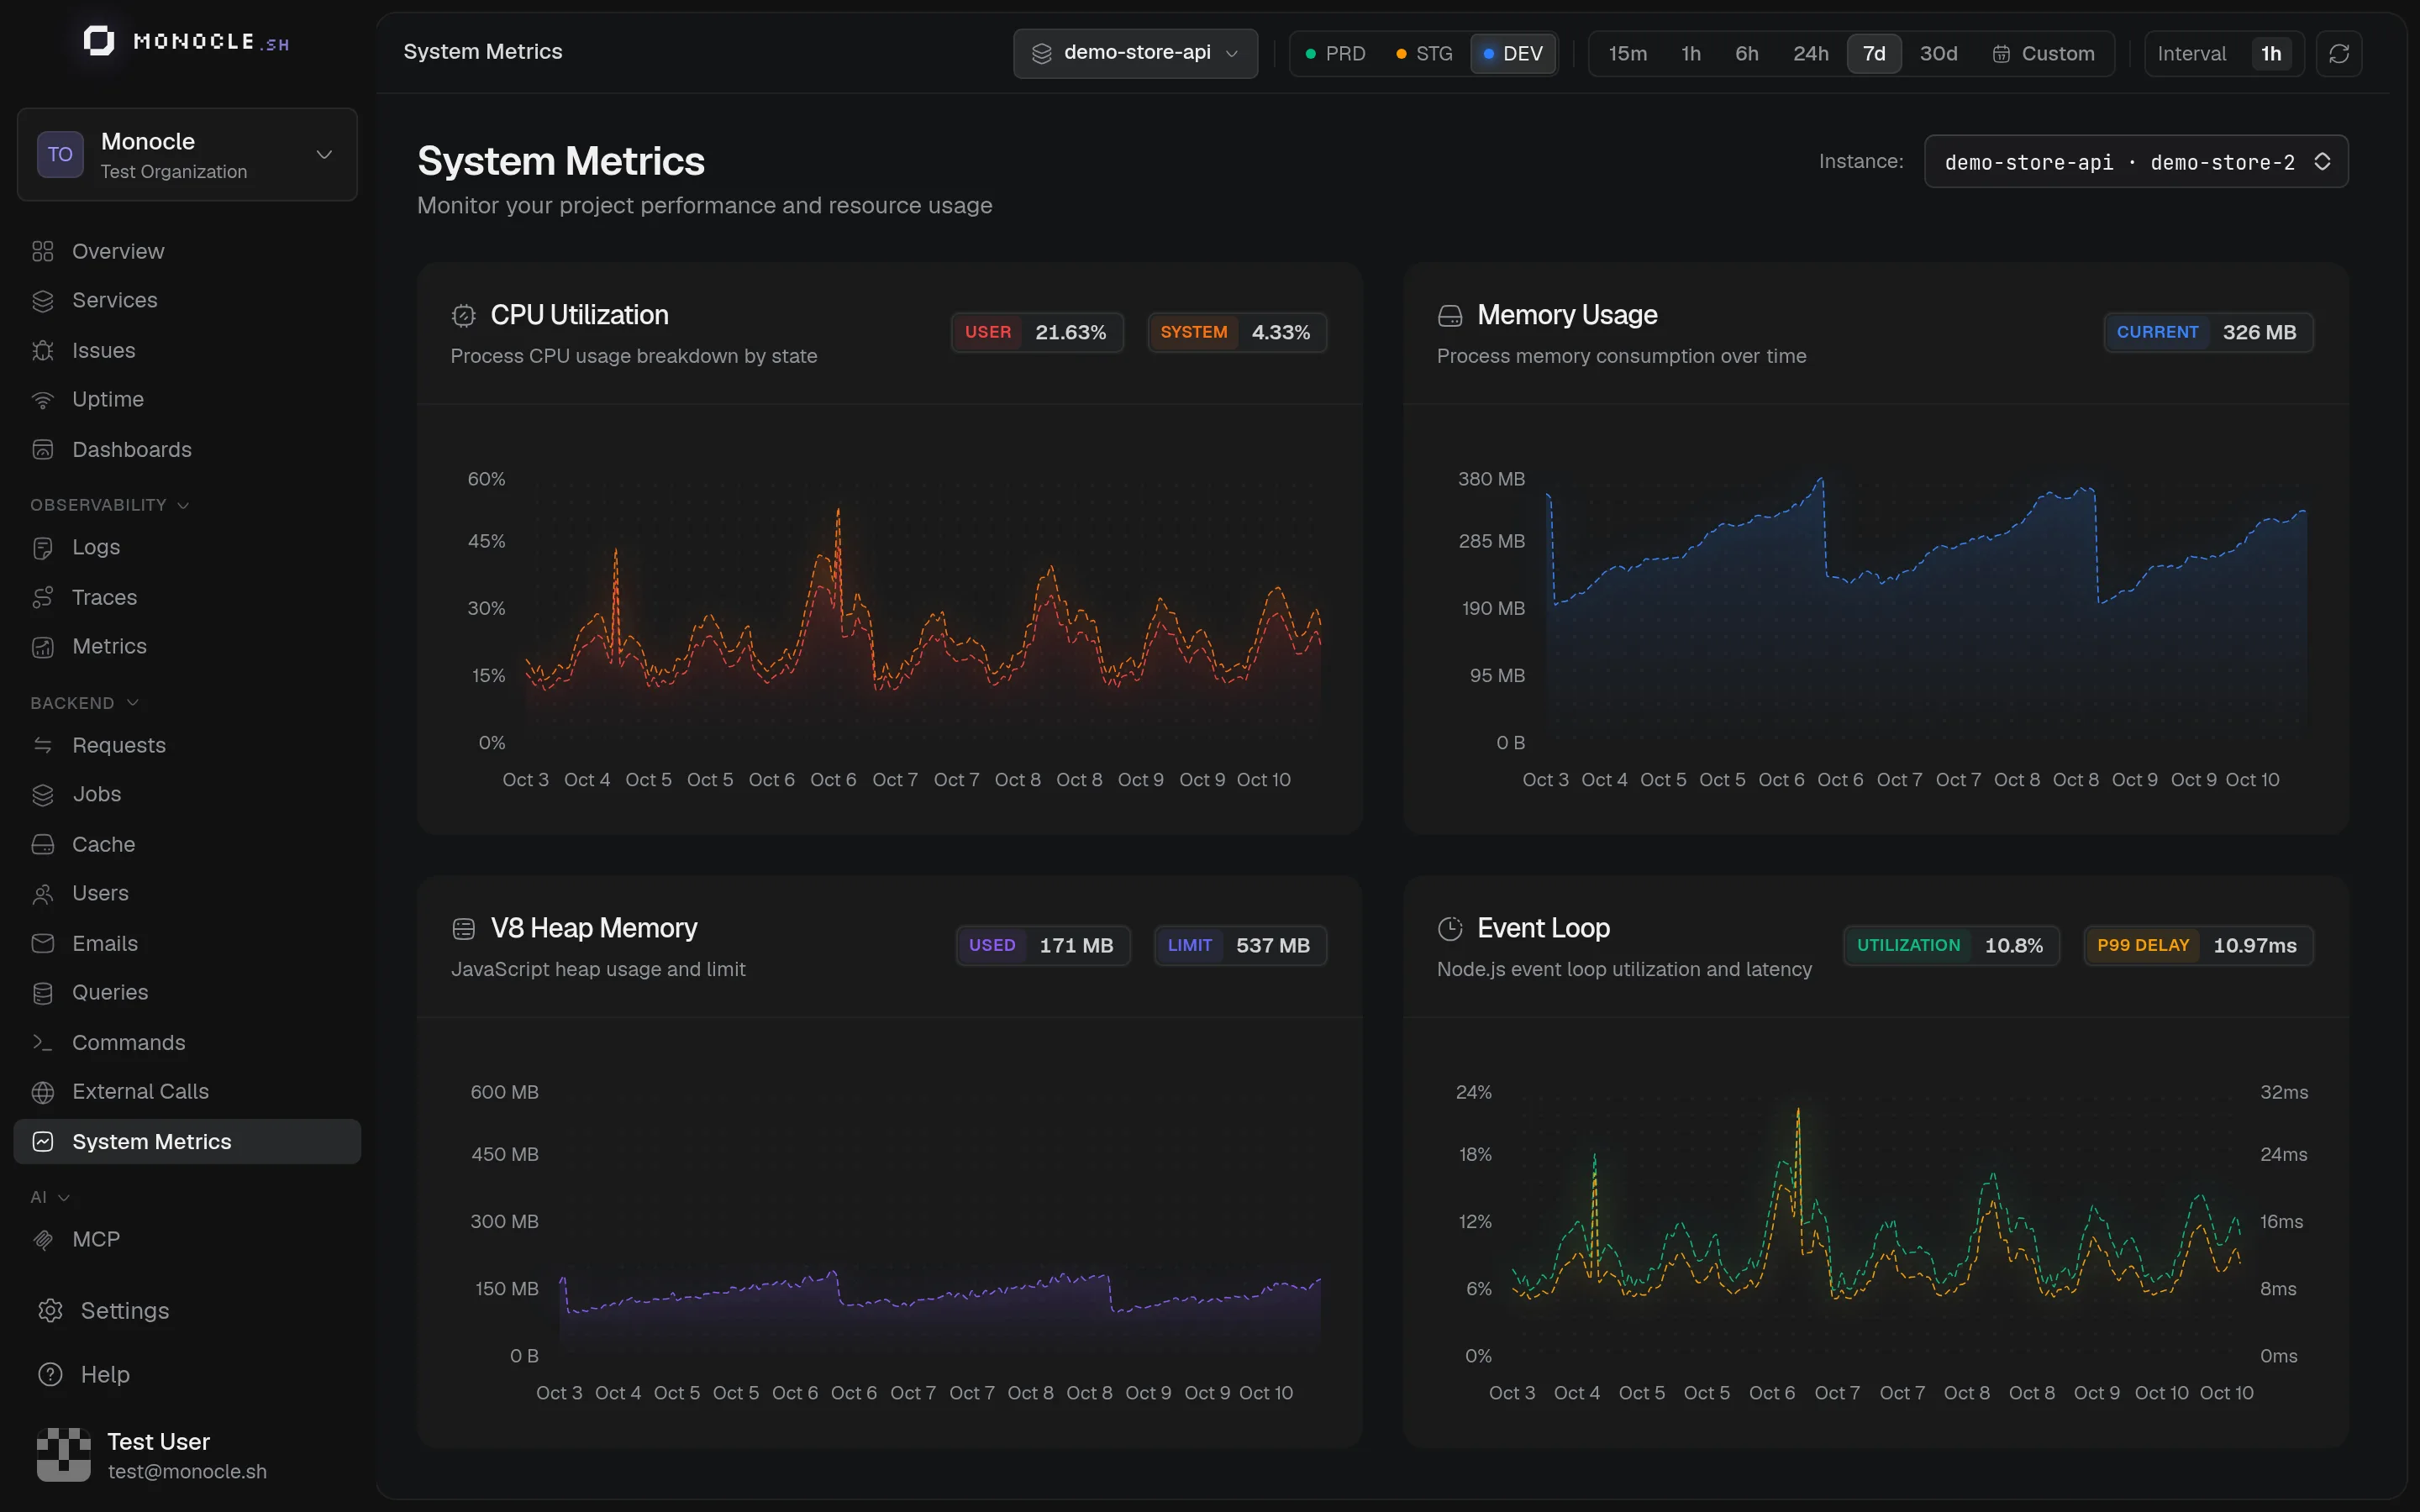Go to Dashboards page
This screenshot has width=2420, height=1512.
tap(187, 450)
